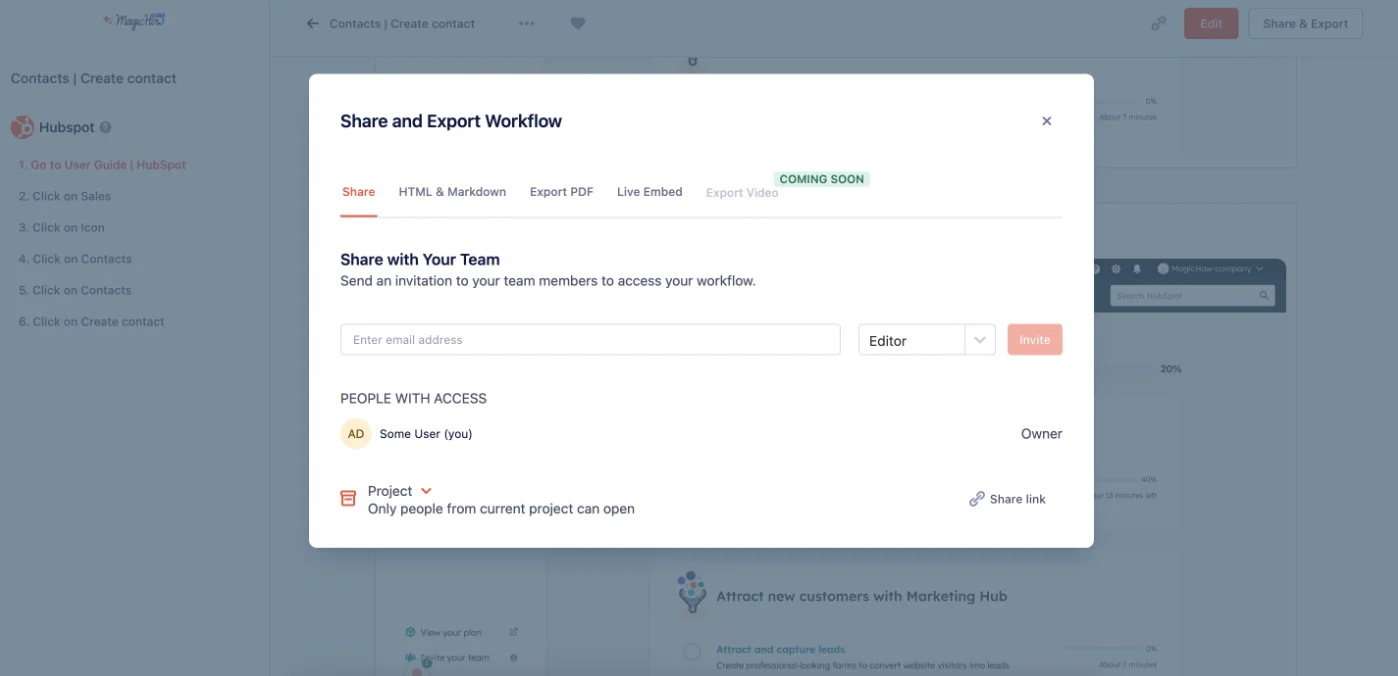This screenshot has width=1398, height=676.
Task: Click the Share link chain icon
Action: coord(976,498)
